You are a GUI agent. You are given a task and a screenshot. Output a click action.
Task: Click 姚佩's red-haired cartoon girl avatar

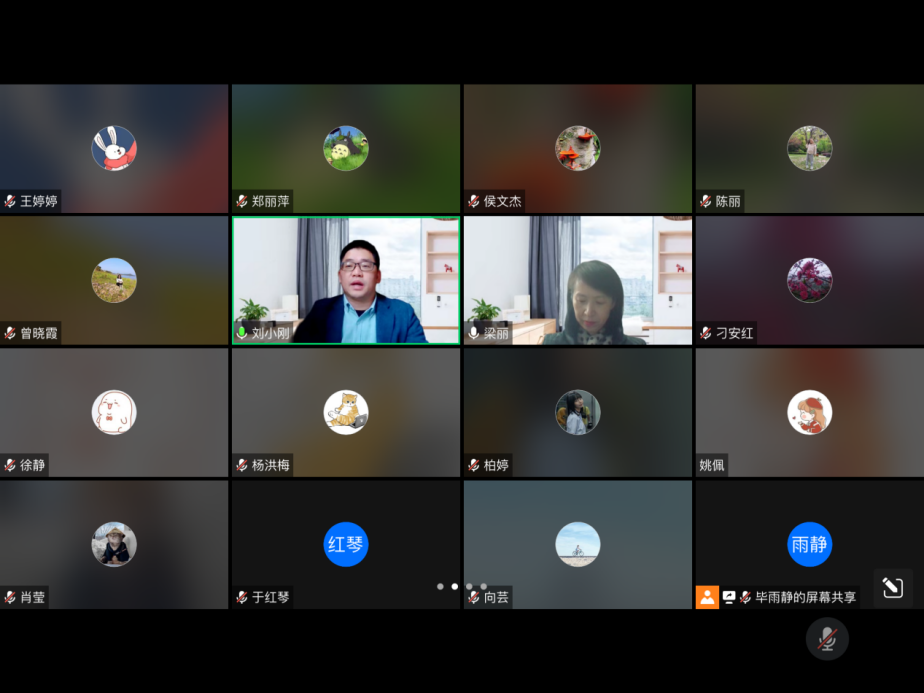810,412
